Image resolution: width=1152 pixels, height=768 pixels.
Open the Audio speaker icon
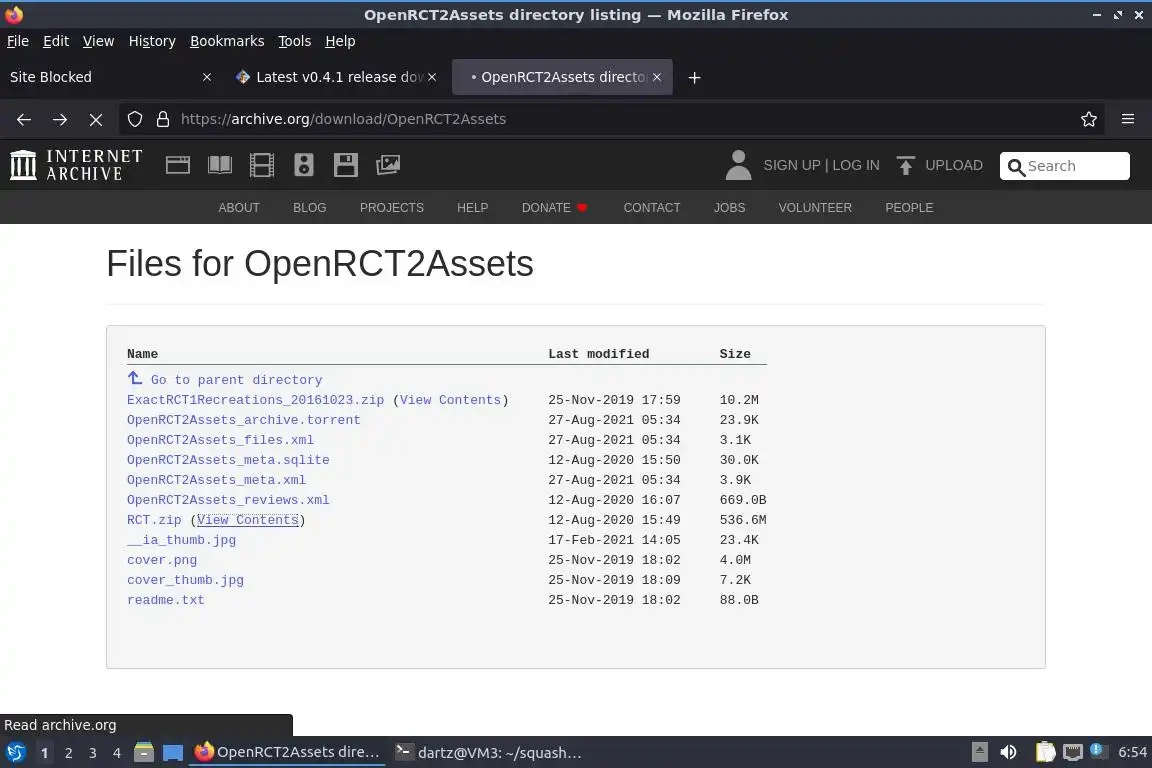(303, 165)
